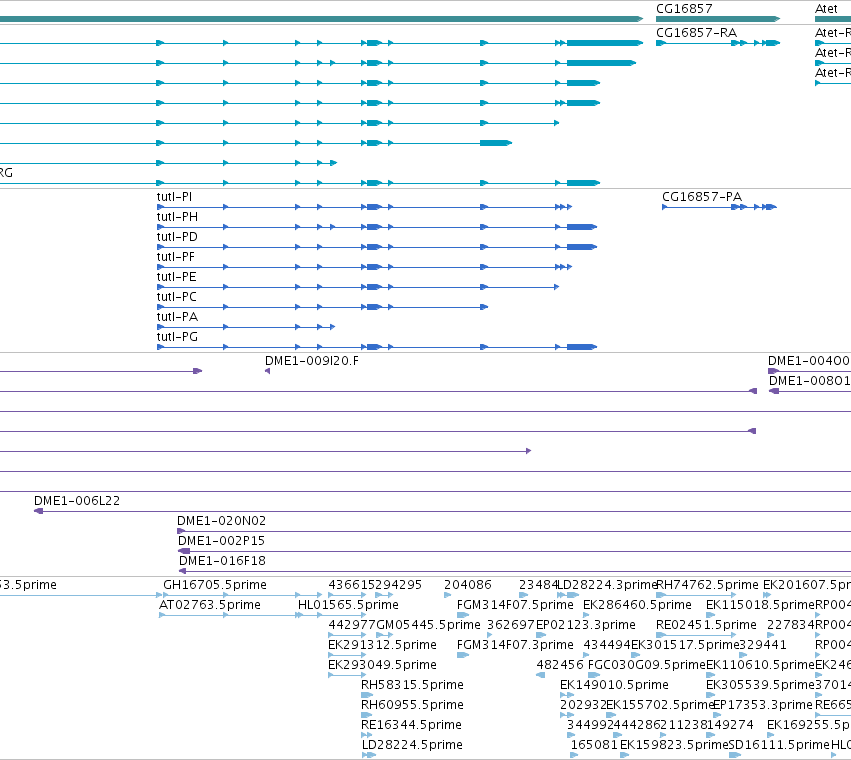851x760 pixels.
Task: Select the EK159823.5prime EST label
Action: 674,745
